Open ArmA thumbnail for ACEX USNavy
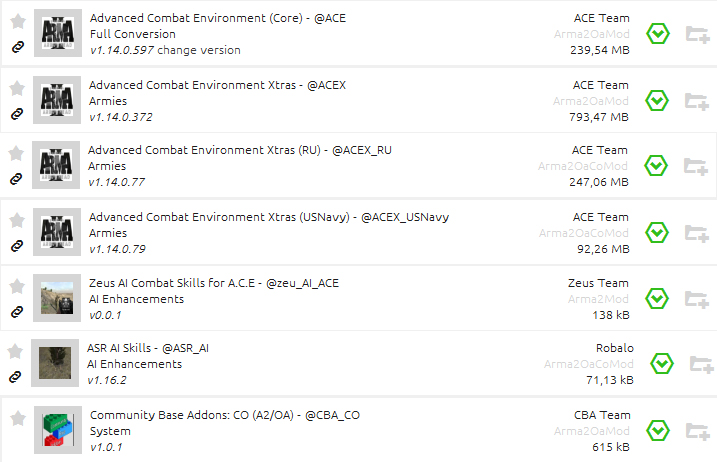Screen dimensions: 717x462 57,230
